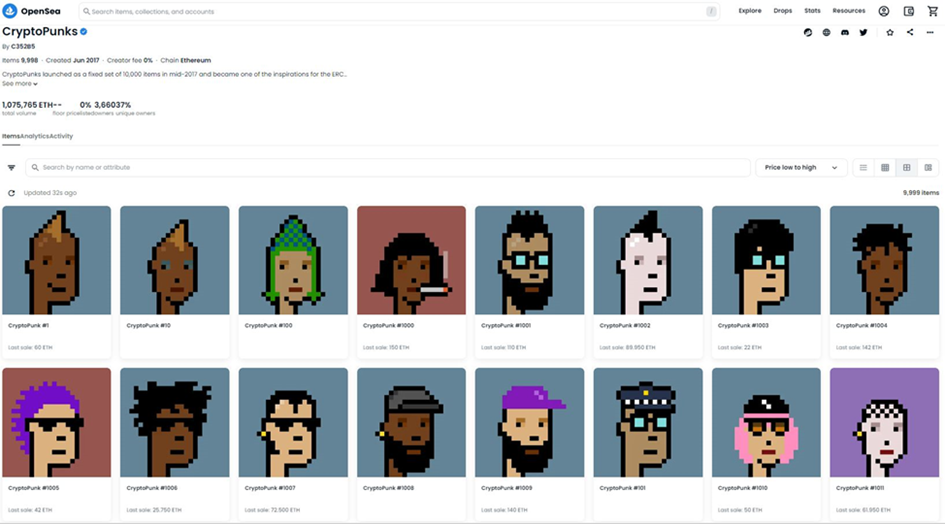Open CryptoPunk #1006 thumbnail
The width and height of the screenshot is (945, 524).
[x=175, y=423]
